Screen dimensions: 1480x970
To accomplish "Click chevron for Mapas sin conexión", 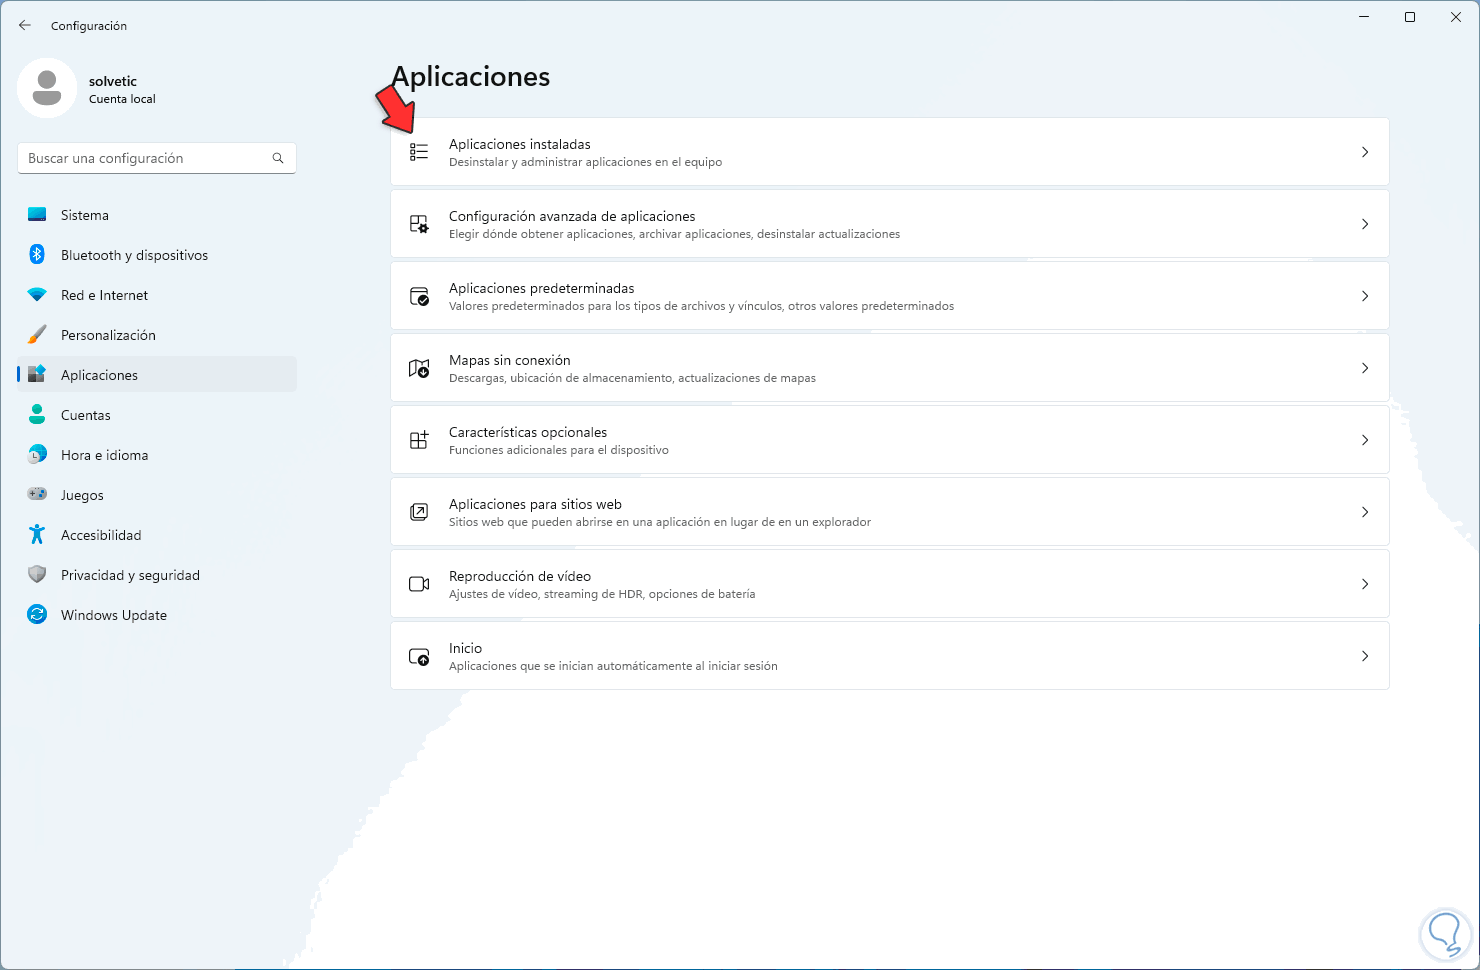I will [1365, 368].
